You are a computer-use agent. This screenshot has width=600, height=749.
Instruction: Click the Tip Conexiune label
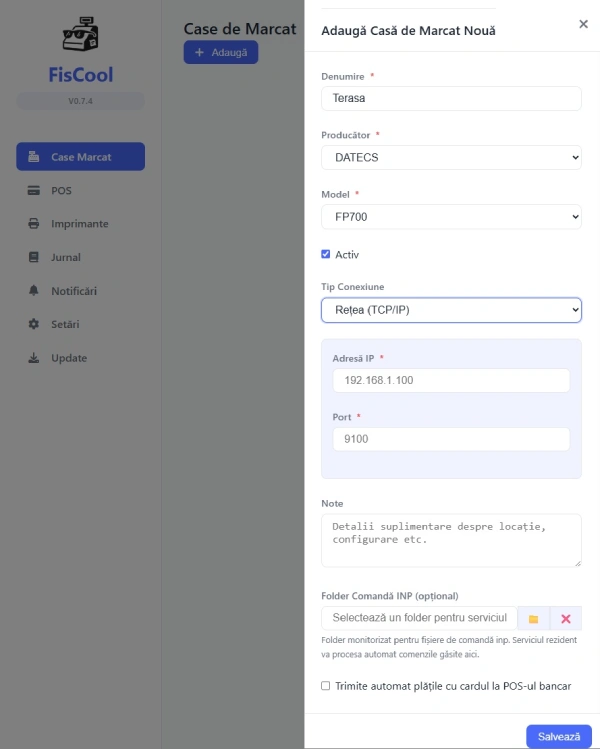(353, 287)
